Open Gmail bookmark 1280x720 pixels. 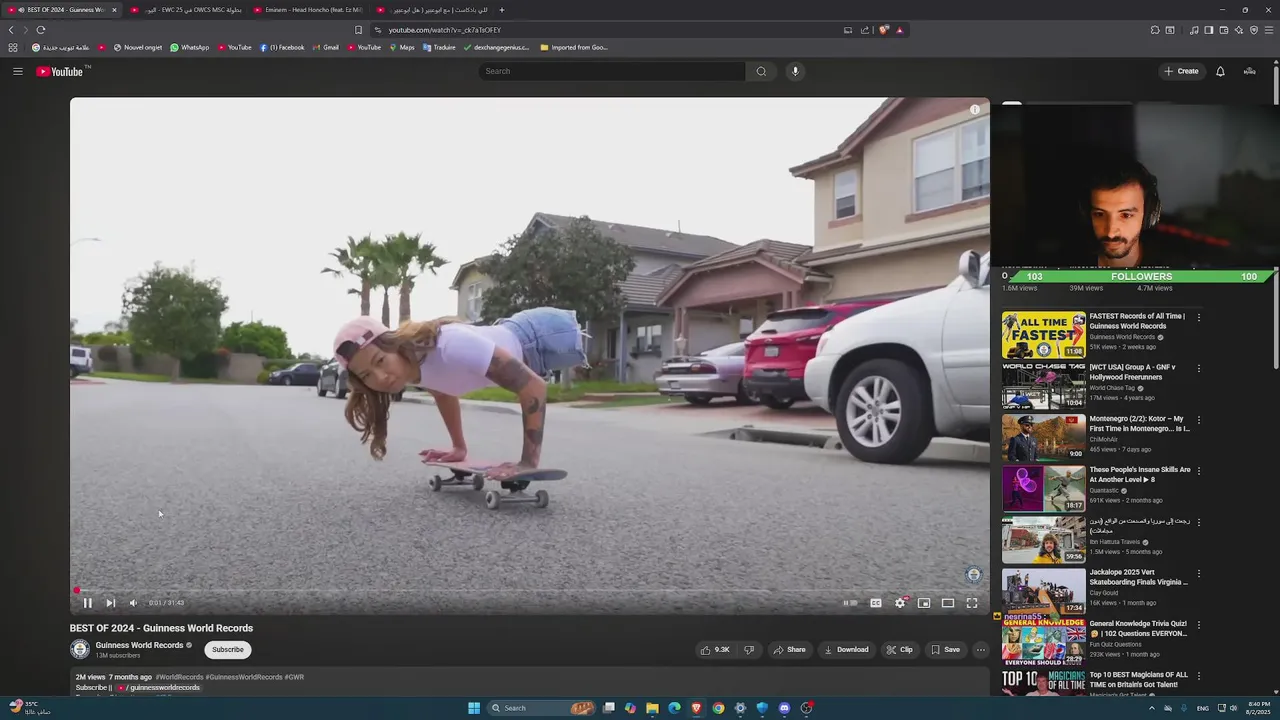point(326,47)
